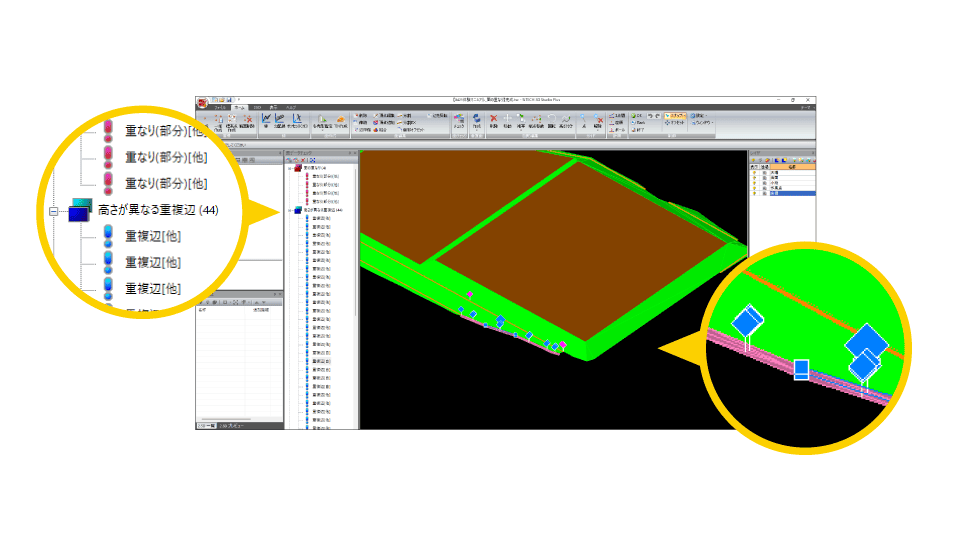Switch to the ribbon tab between ホーム and 表示
Viewport: 960px width, 540px height.
point(257,108)
